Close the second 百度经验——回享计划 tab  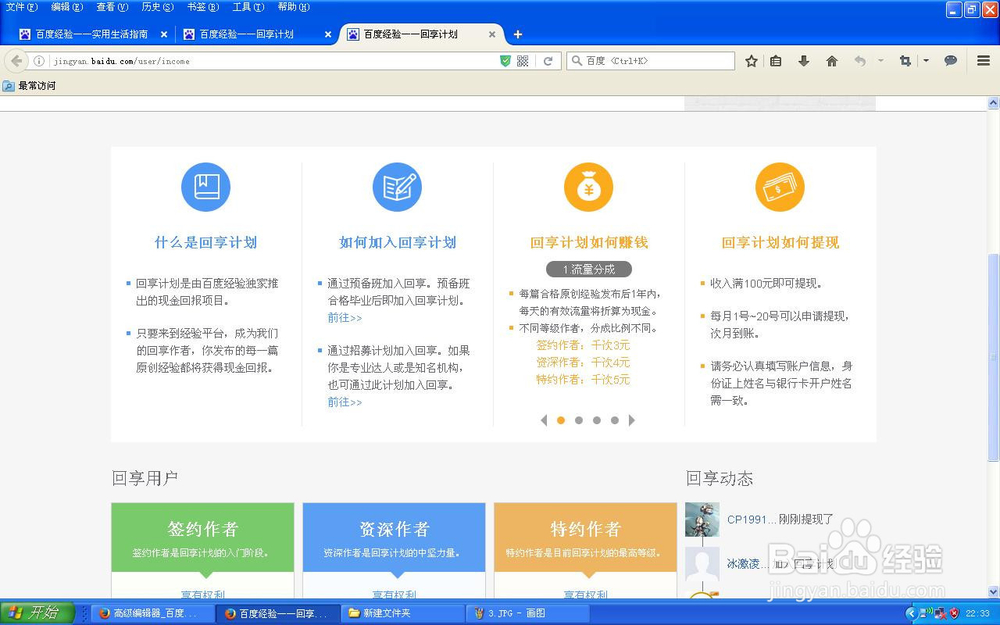coord(328,34)
